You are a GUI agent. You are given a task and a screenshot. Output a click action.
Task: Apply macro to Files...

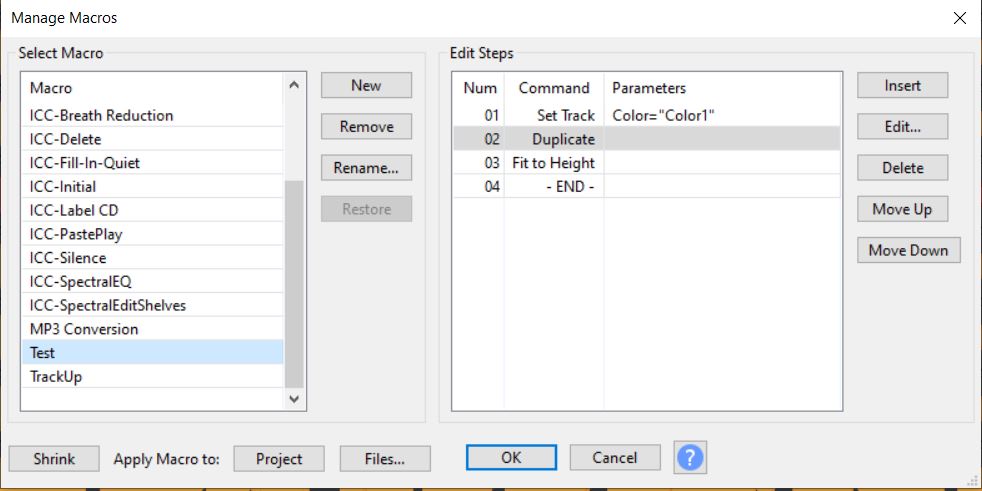(385, 459)
